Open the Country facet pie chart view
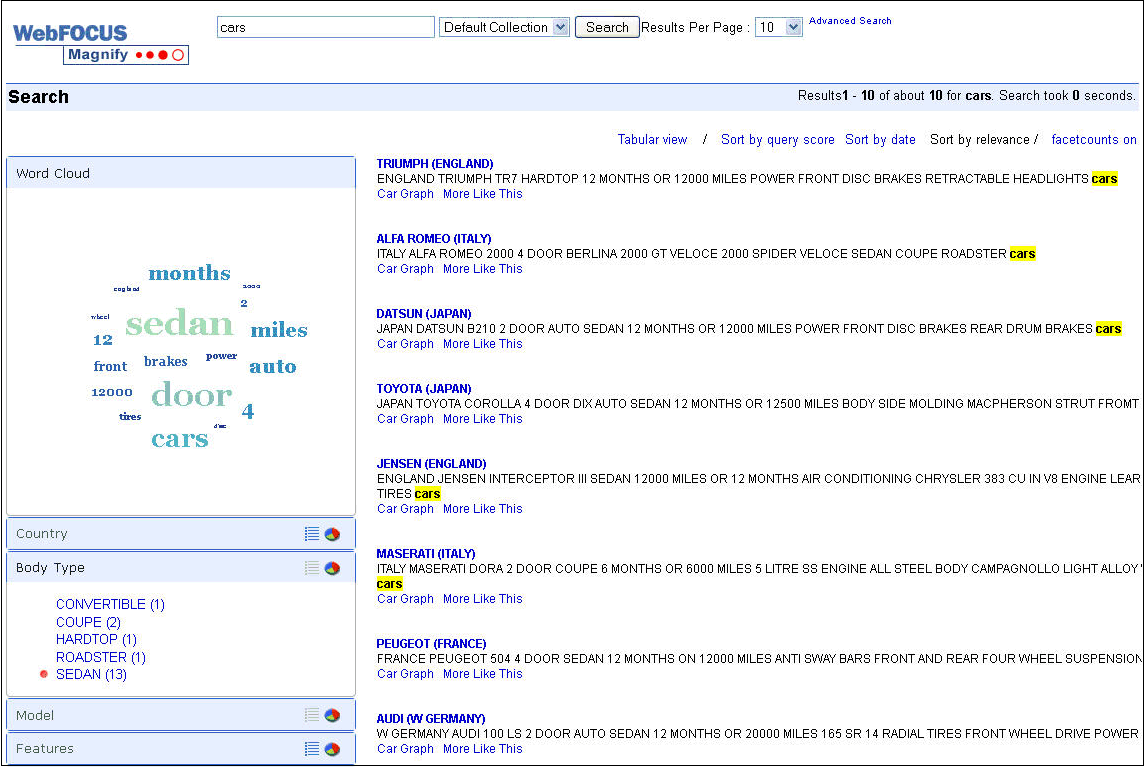Screen dimensions: 1144x767 click(x=331, y=533)
